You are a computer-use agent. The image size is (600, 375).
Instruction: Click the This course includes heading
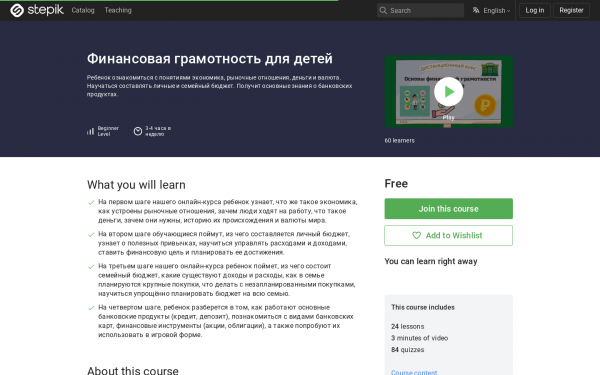423,307
